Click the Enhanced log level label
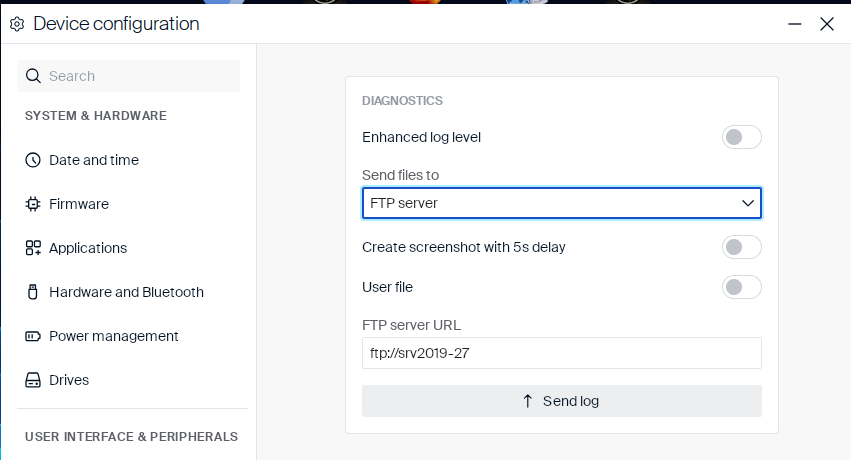The width and height of the screenshot is (851, 460). tap(421, 137)
